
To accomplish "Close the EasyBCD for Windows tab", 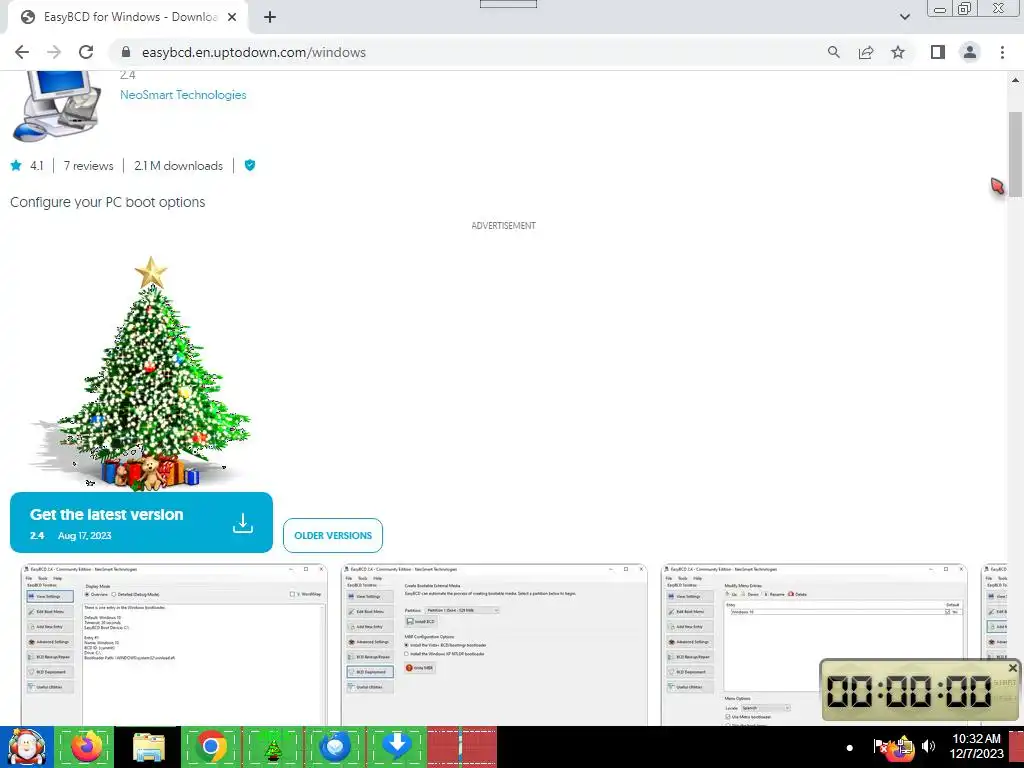I will [232, 17].
